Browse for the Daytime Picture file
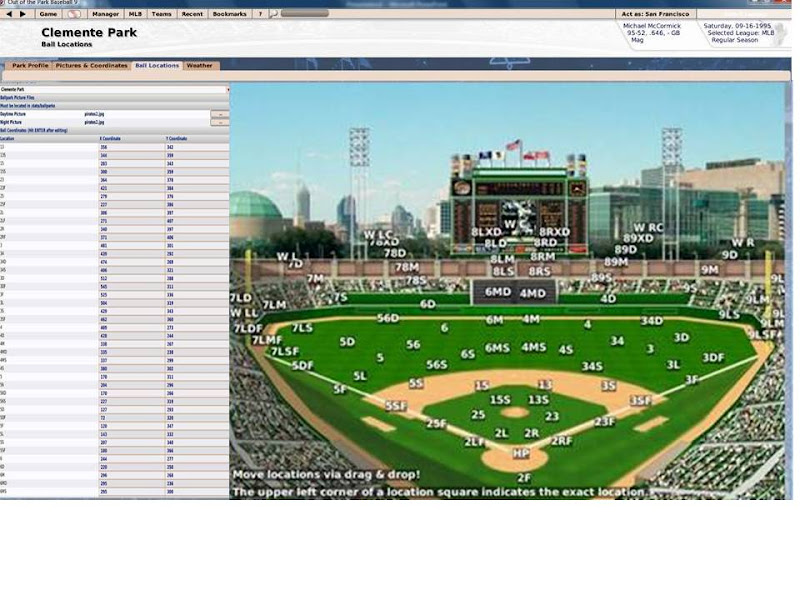The width and height of the screenshot is (800, 600). [x=220, y=114]
